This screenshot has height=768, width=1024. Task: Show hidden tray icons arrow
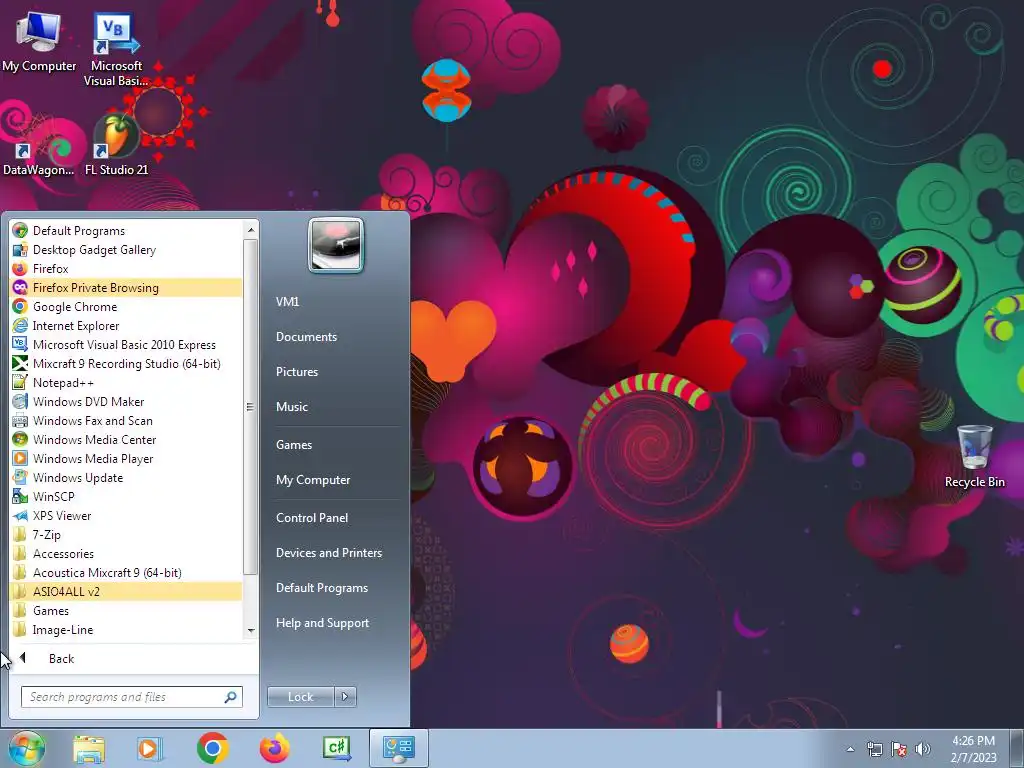(850, 749)
